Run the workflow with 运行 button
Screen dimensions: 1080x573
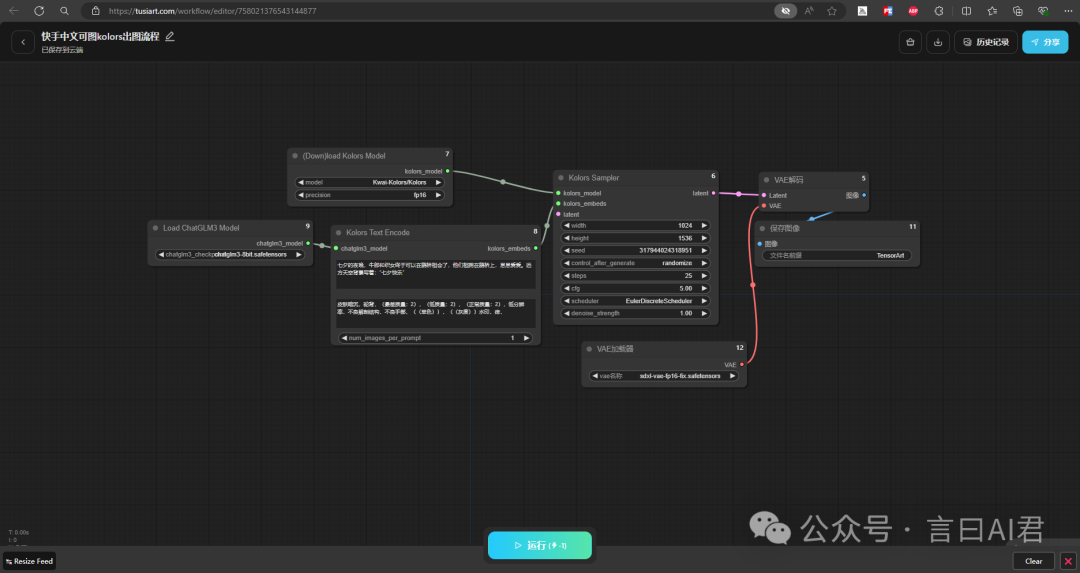540,545
